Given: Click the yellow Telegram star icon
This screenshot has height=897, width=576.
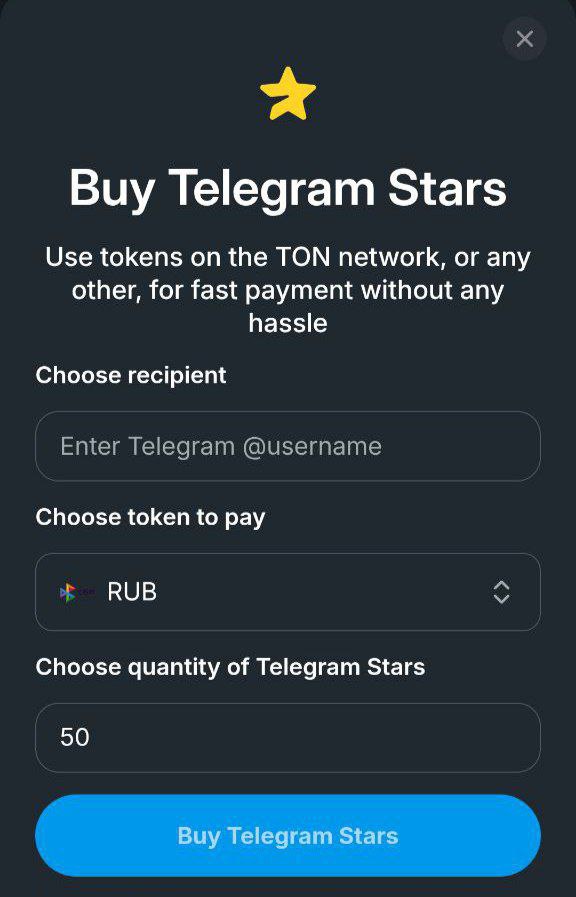Looking at the screenshot, I should tap(288, 94).
